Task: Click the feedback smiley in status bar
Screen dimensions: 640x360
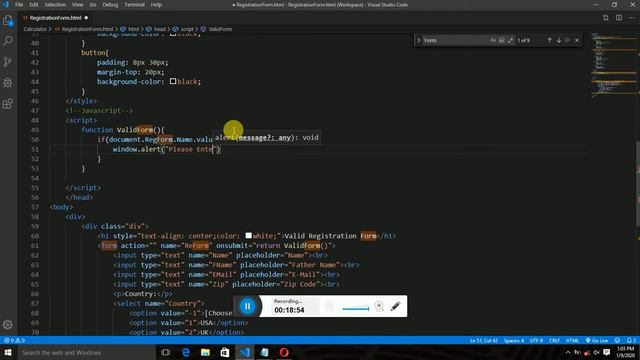Action: coord(617,340)
